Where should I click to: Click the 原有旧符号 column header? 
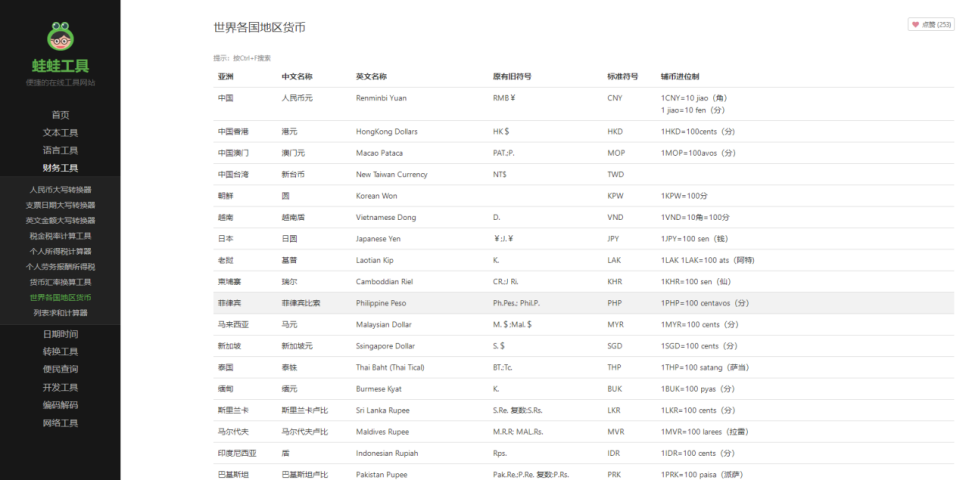point(512,77)
